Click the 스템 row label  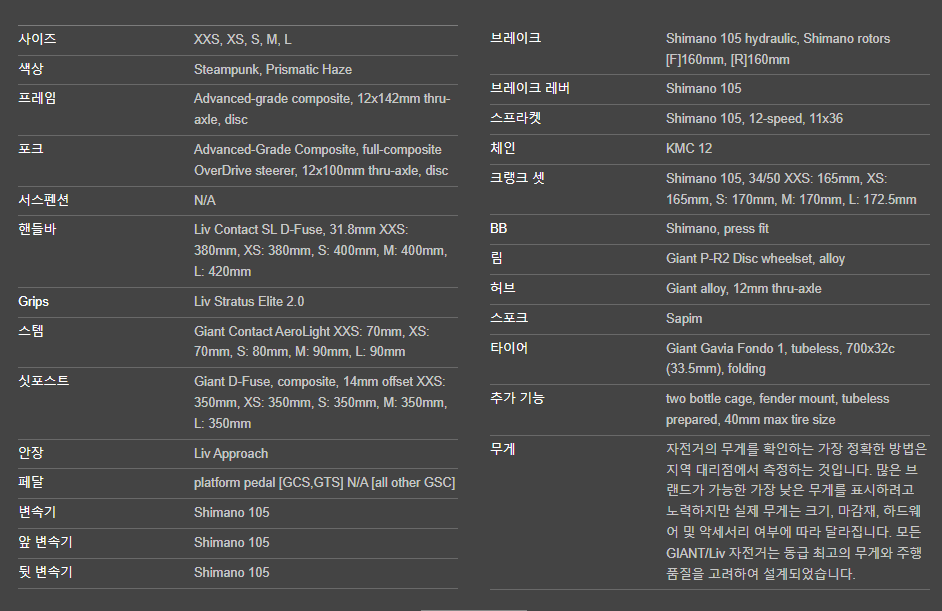click(x=31, y=331)
